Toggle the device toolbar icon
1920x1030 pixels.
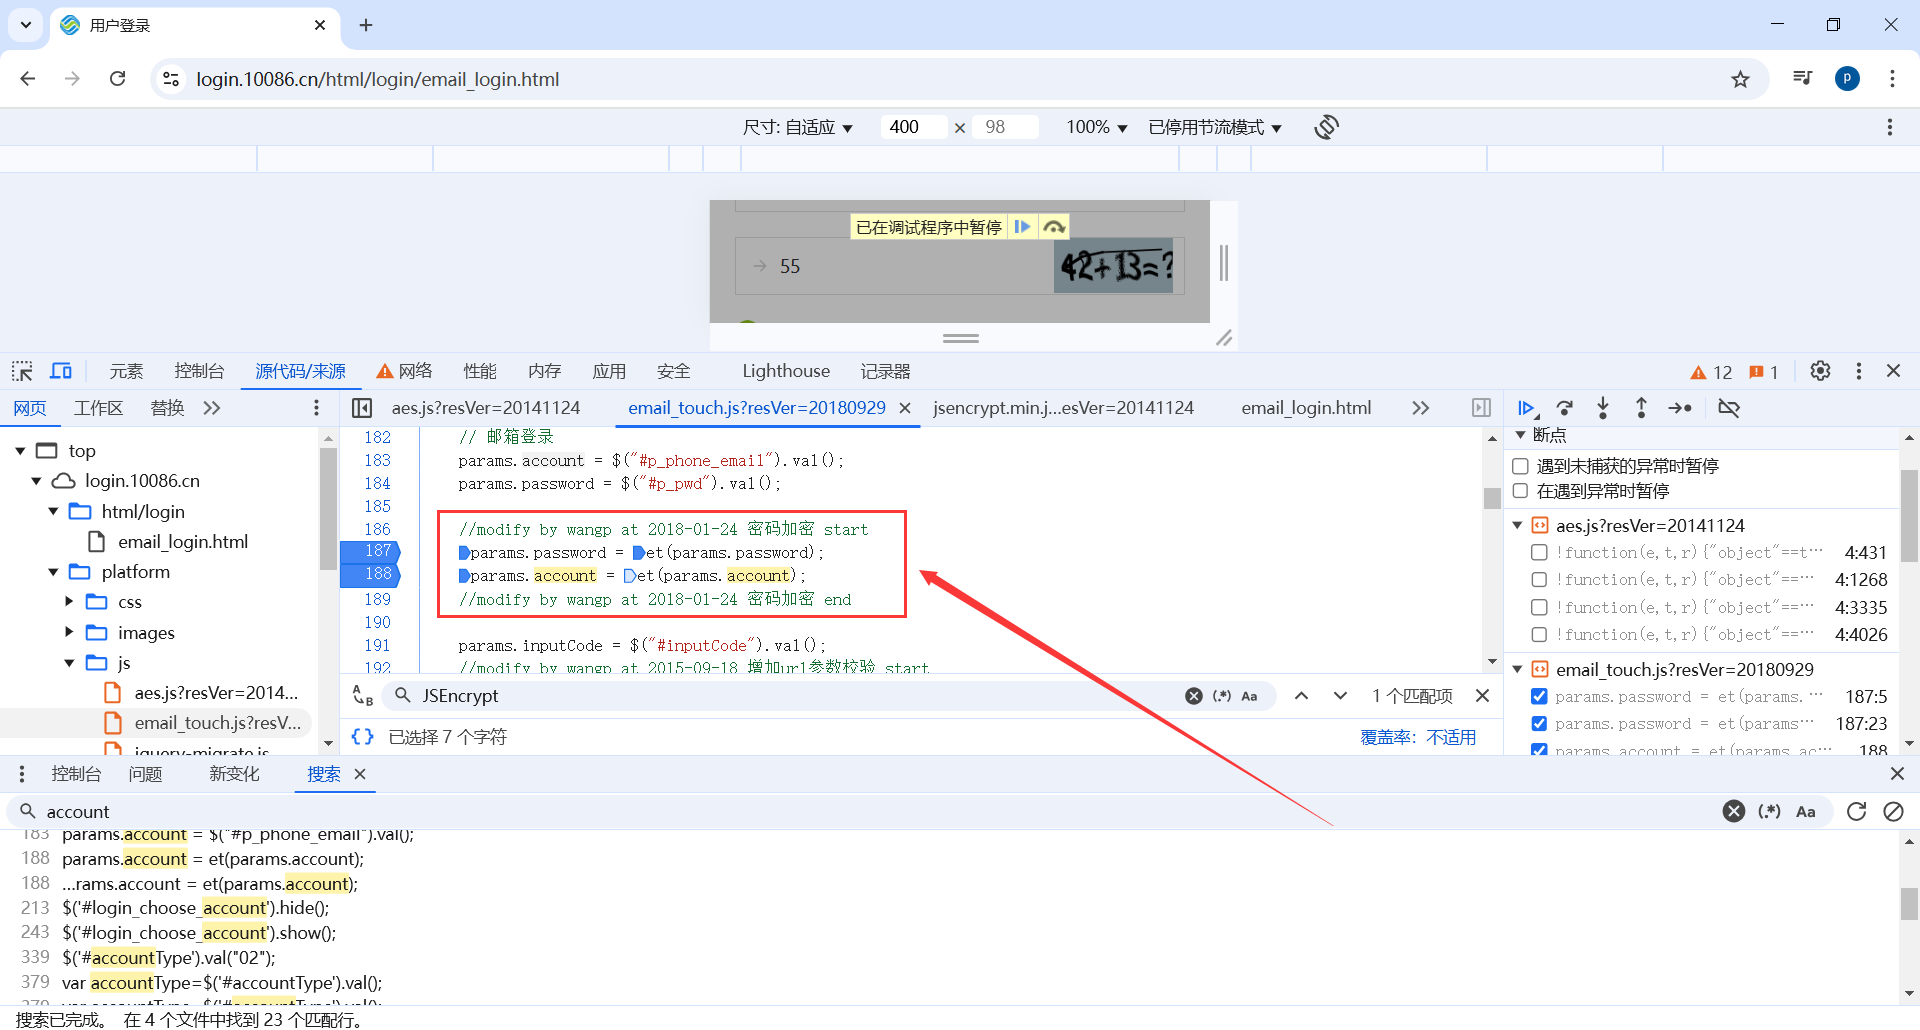click(x=61, y=371)
